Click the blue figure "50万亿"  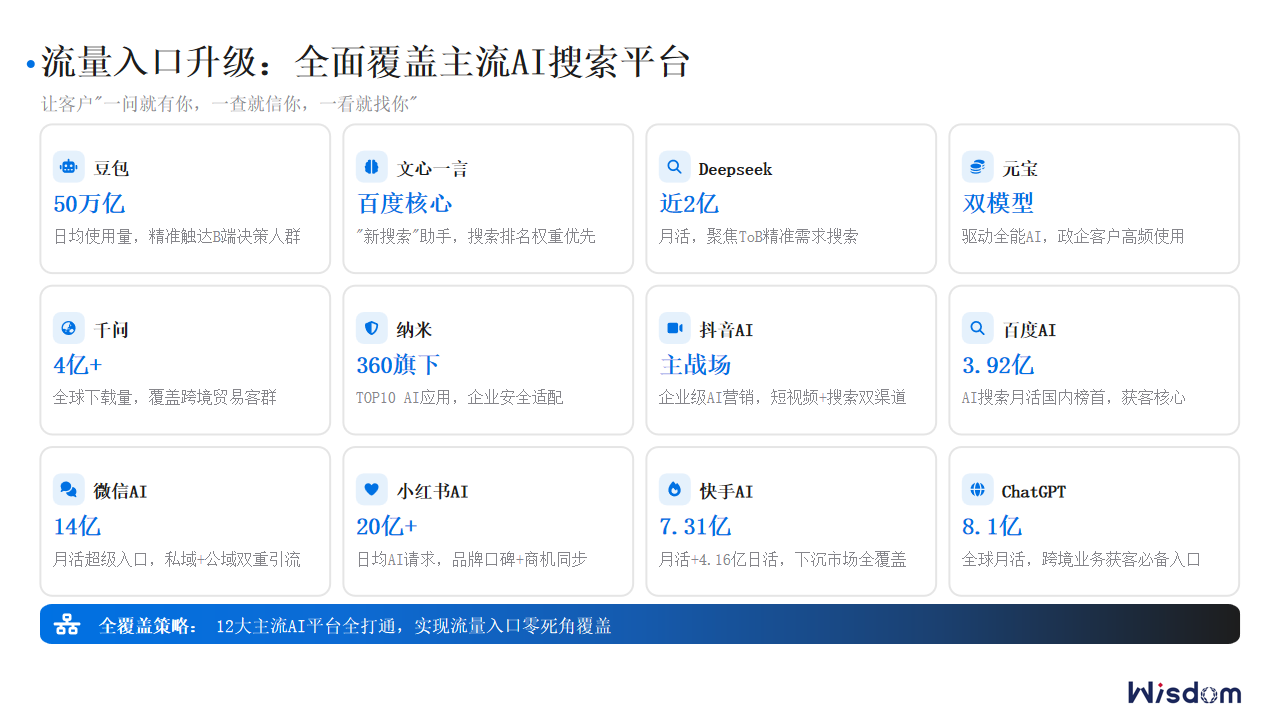click(89, 204)
